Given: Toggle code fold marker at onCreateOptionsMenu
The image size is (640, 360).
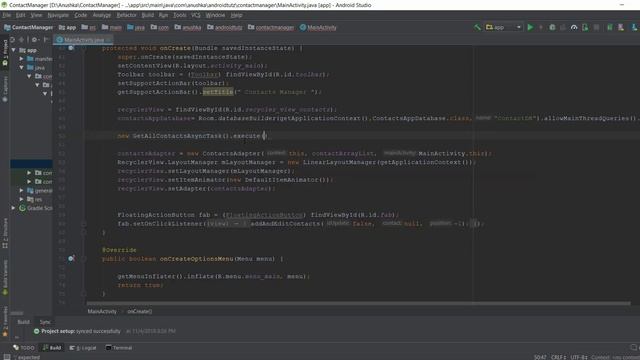Looking at the screenshot, I should 83,258.
